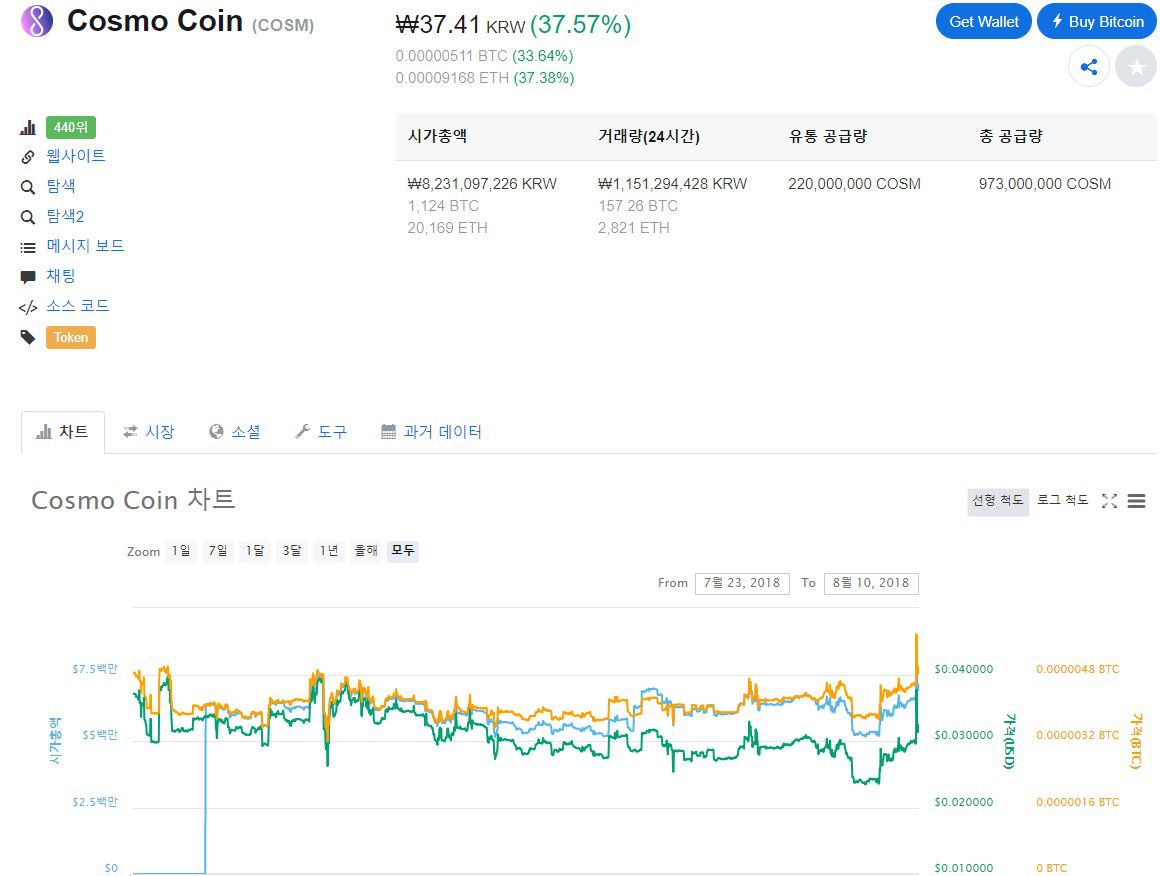This screenshot has height=876, width=1160.
Task: Switch to the 시장 tab
Action: pyautogui.click(x=149, y=432)
